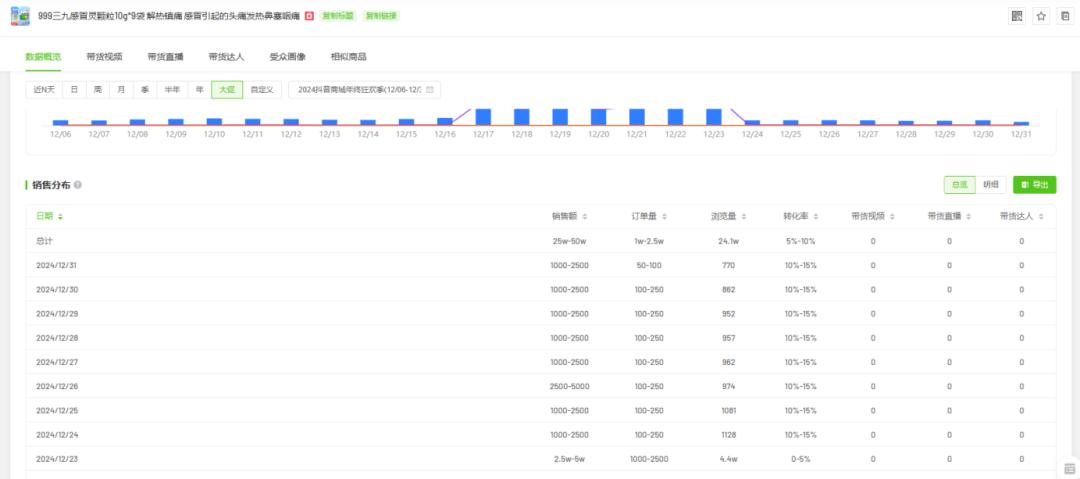Image resolution: width=1080 pixels, height=479 pixels.
Task: Sort by 销售额 column sort arrows
Action: tap(585, 216)
